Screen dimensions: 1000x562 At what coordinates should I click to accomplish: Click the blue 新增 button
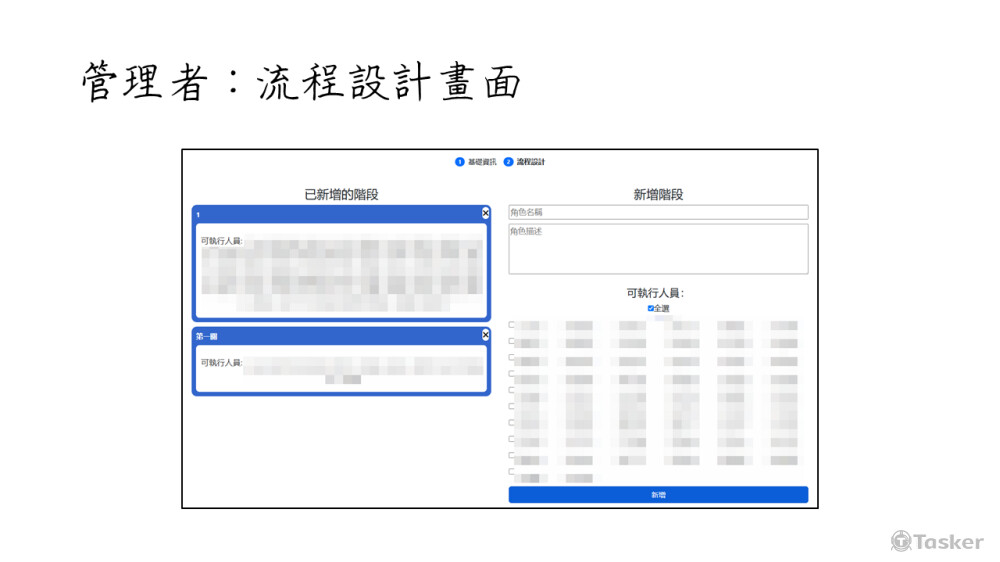(658, 494)
